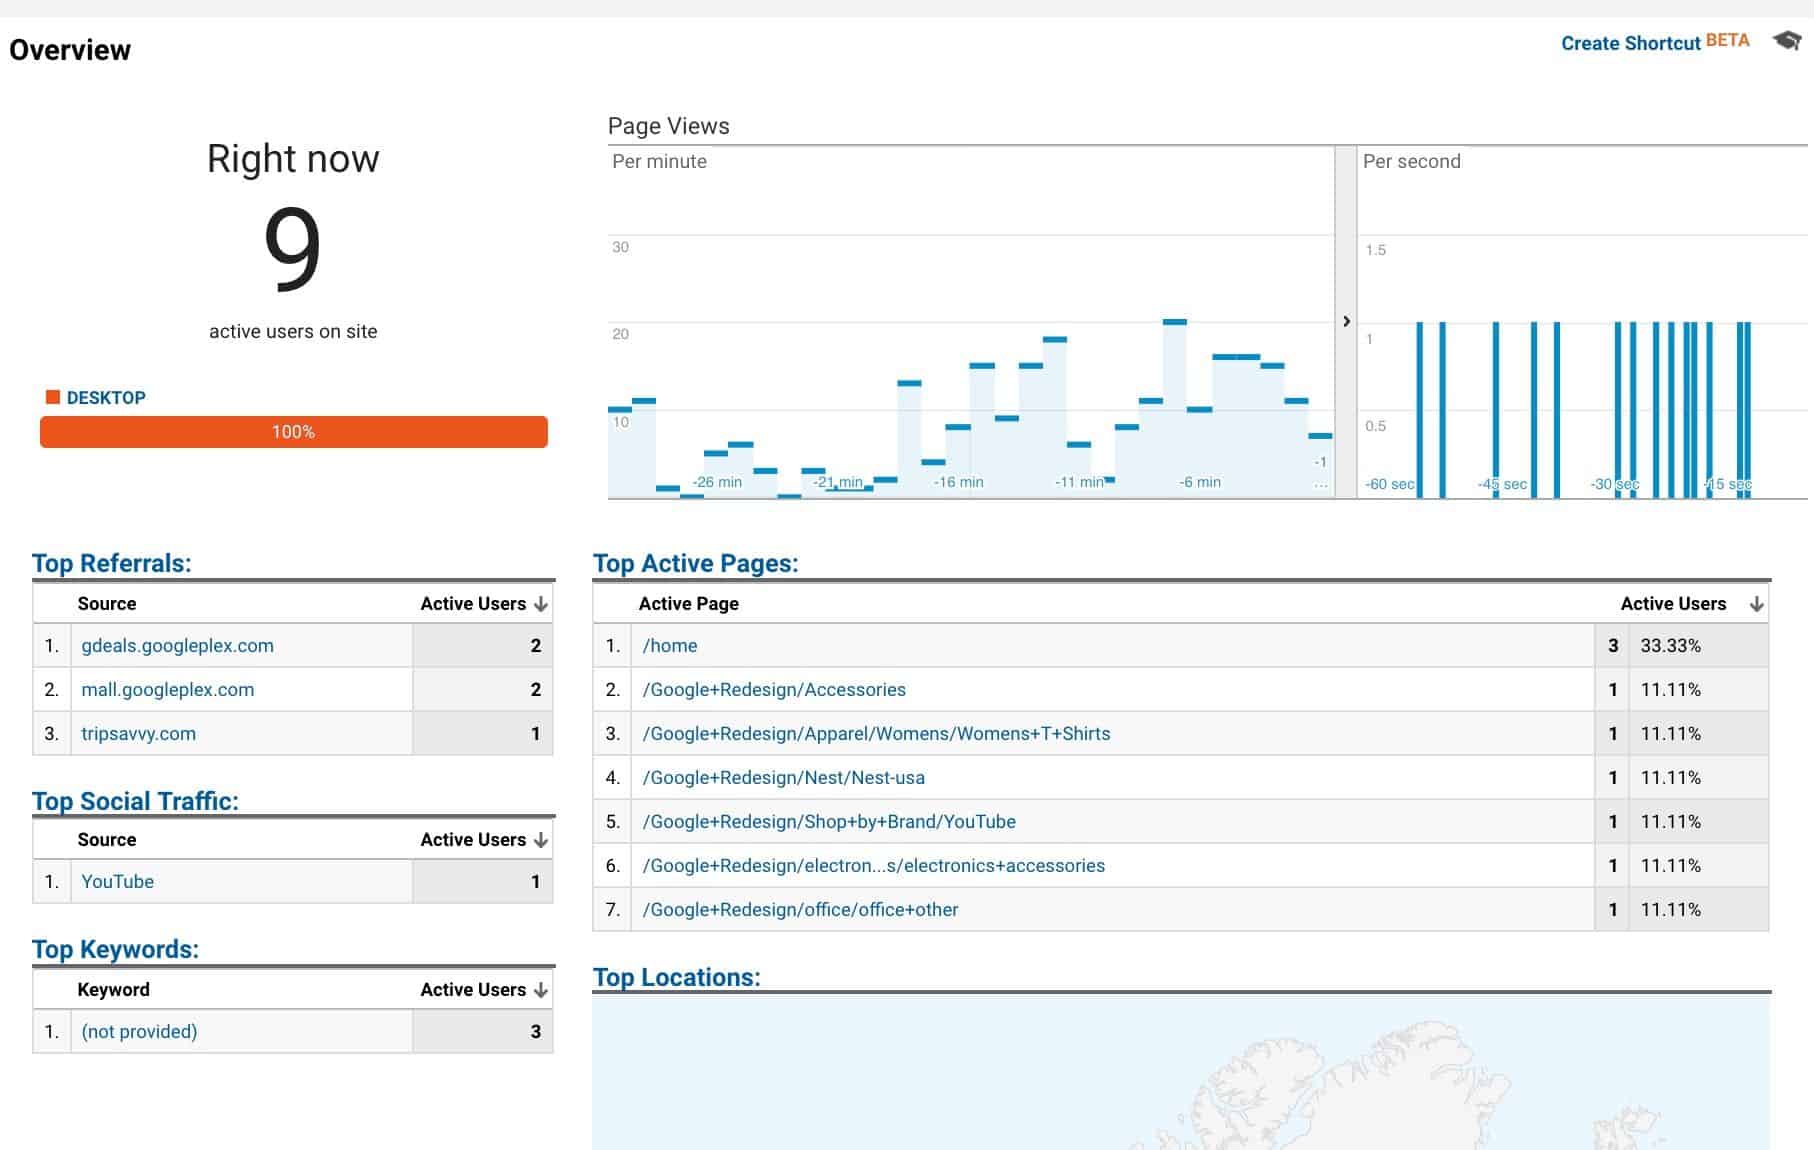Click the (not provided) keyword
The width and height of the screenshot is (1814, 1150).
[x=139, y=1032]
